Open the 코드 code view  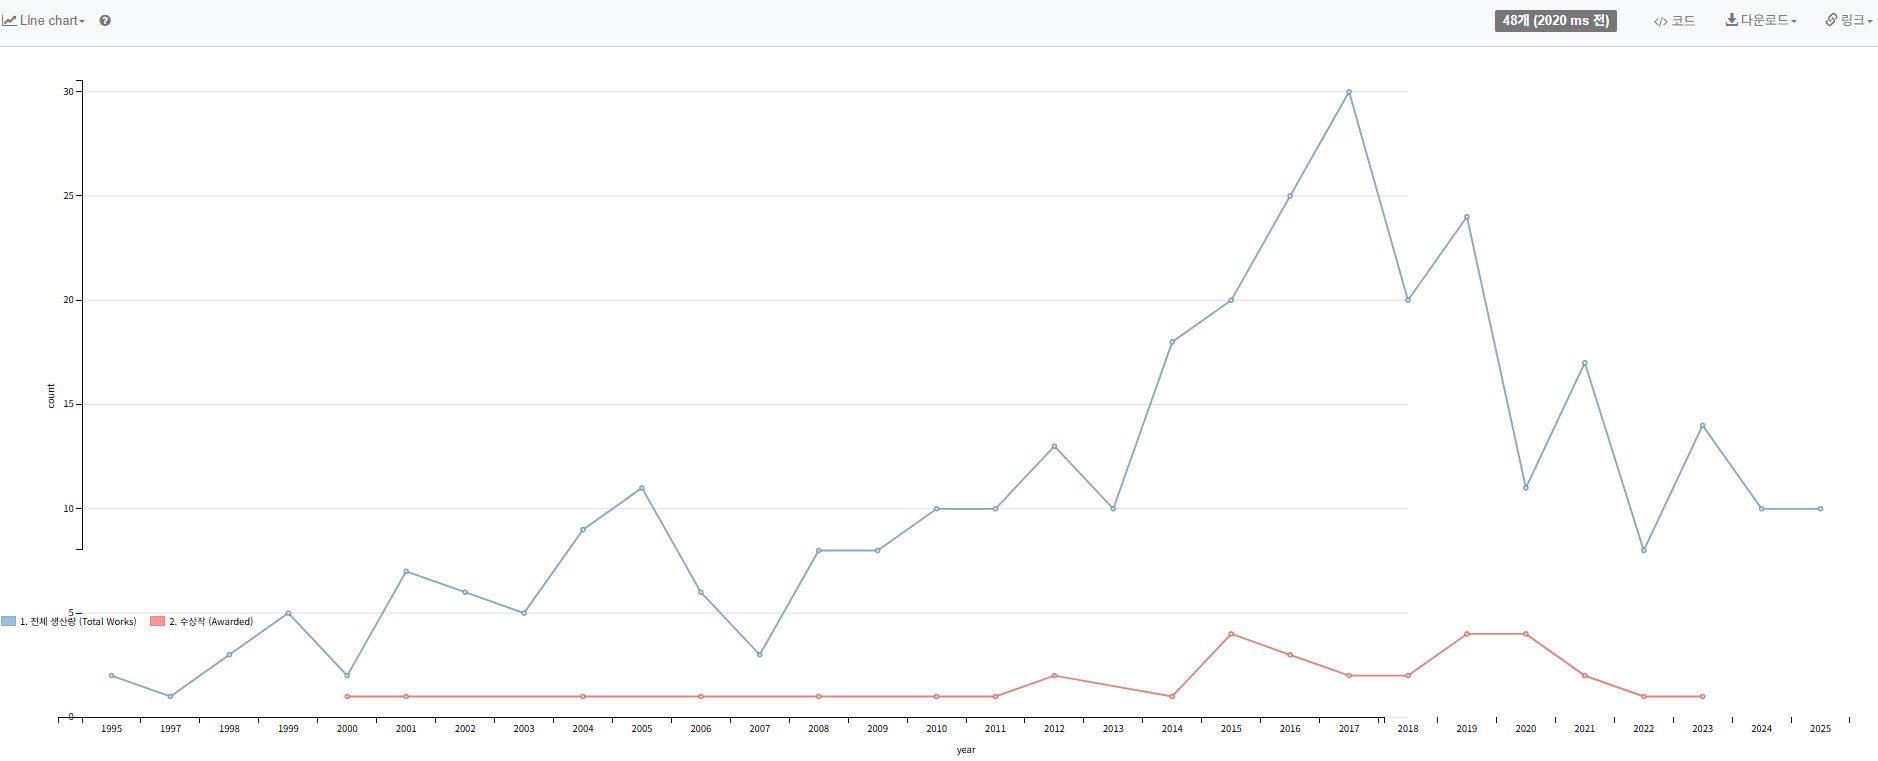[x=1674, y=21]
